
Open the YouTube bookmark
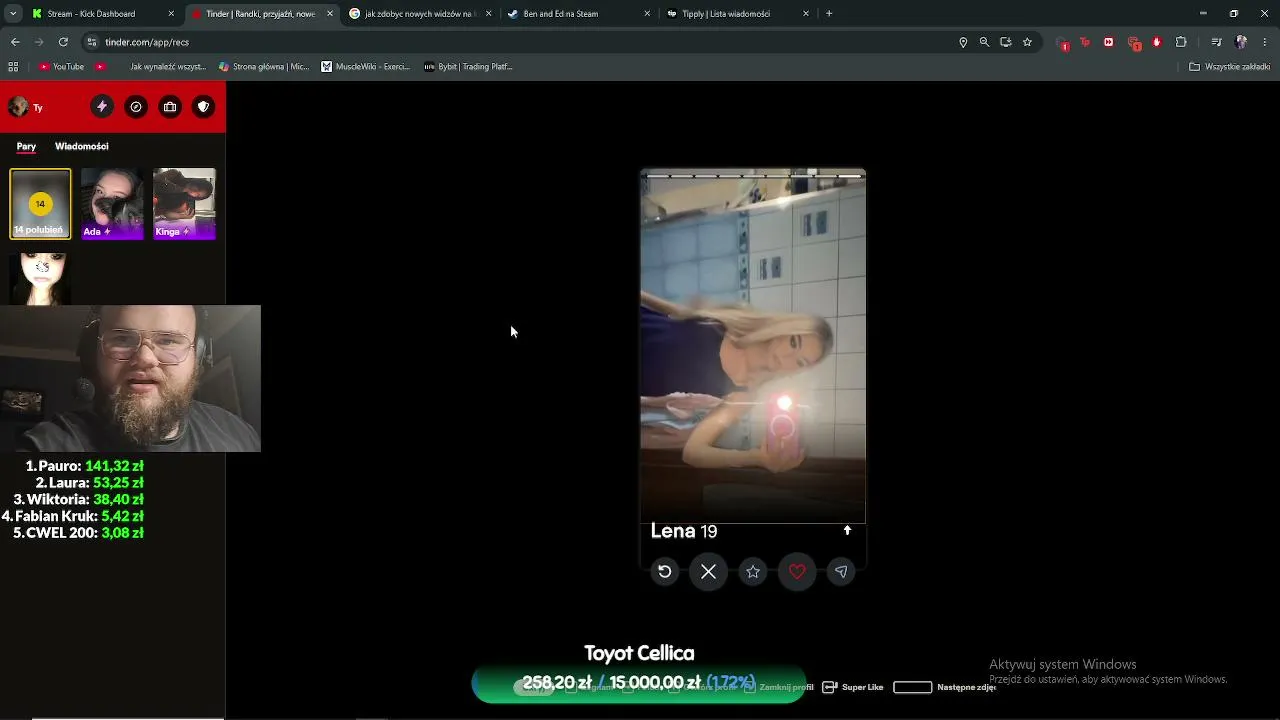point(61,67)
